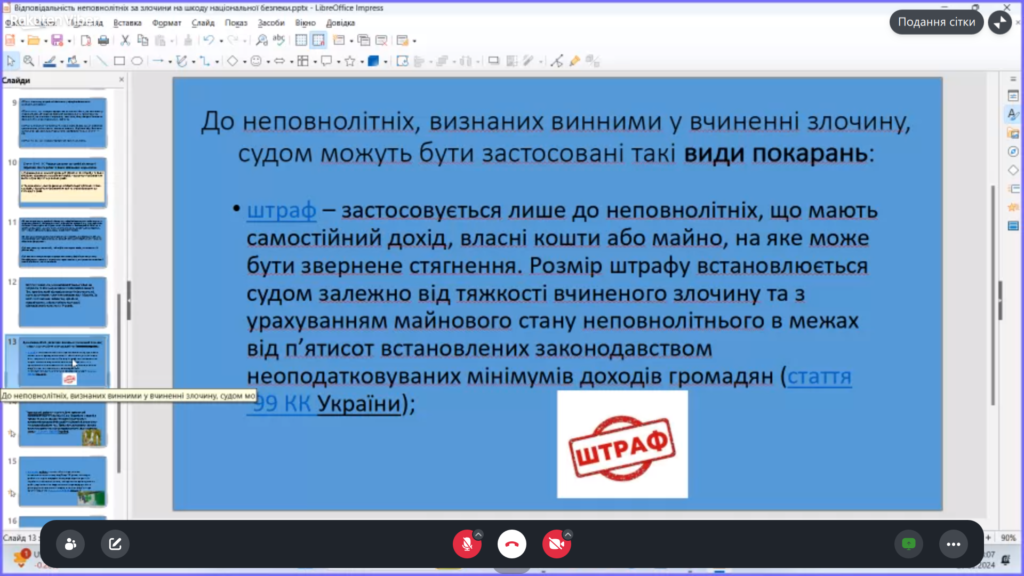Expand the Save button dropdown arrow
Screen dimensions: 1024x576
tap(68, 40)
